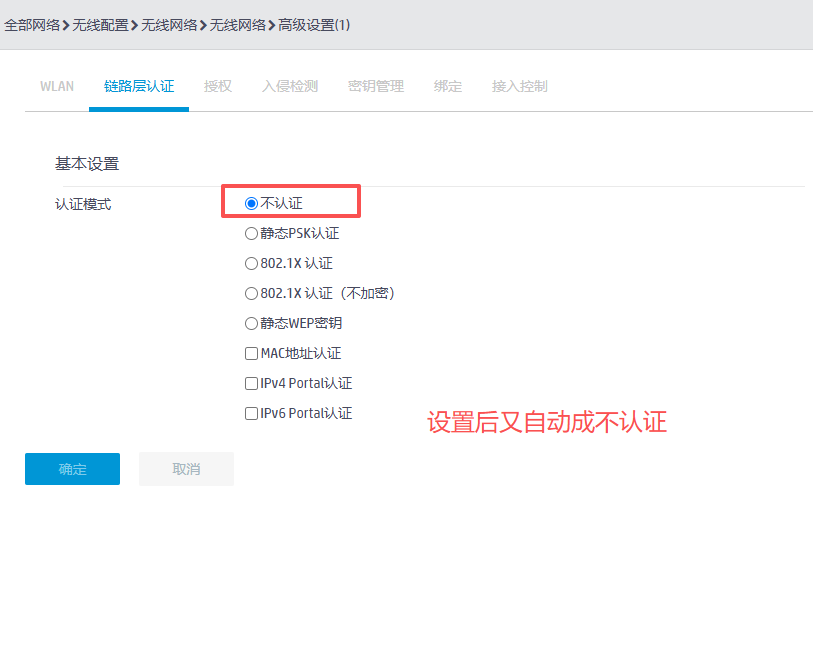Switch to the WLAN tab
The height and width of the screenshot is (652, 813).
pyautogui.click(x=57, y=86)
